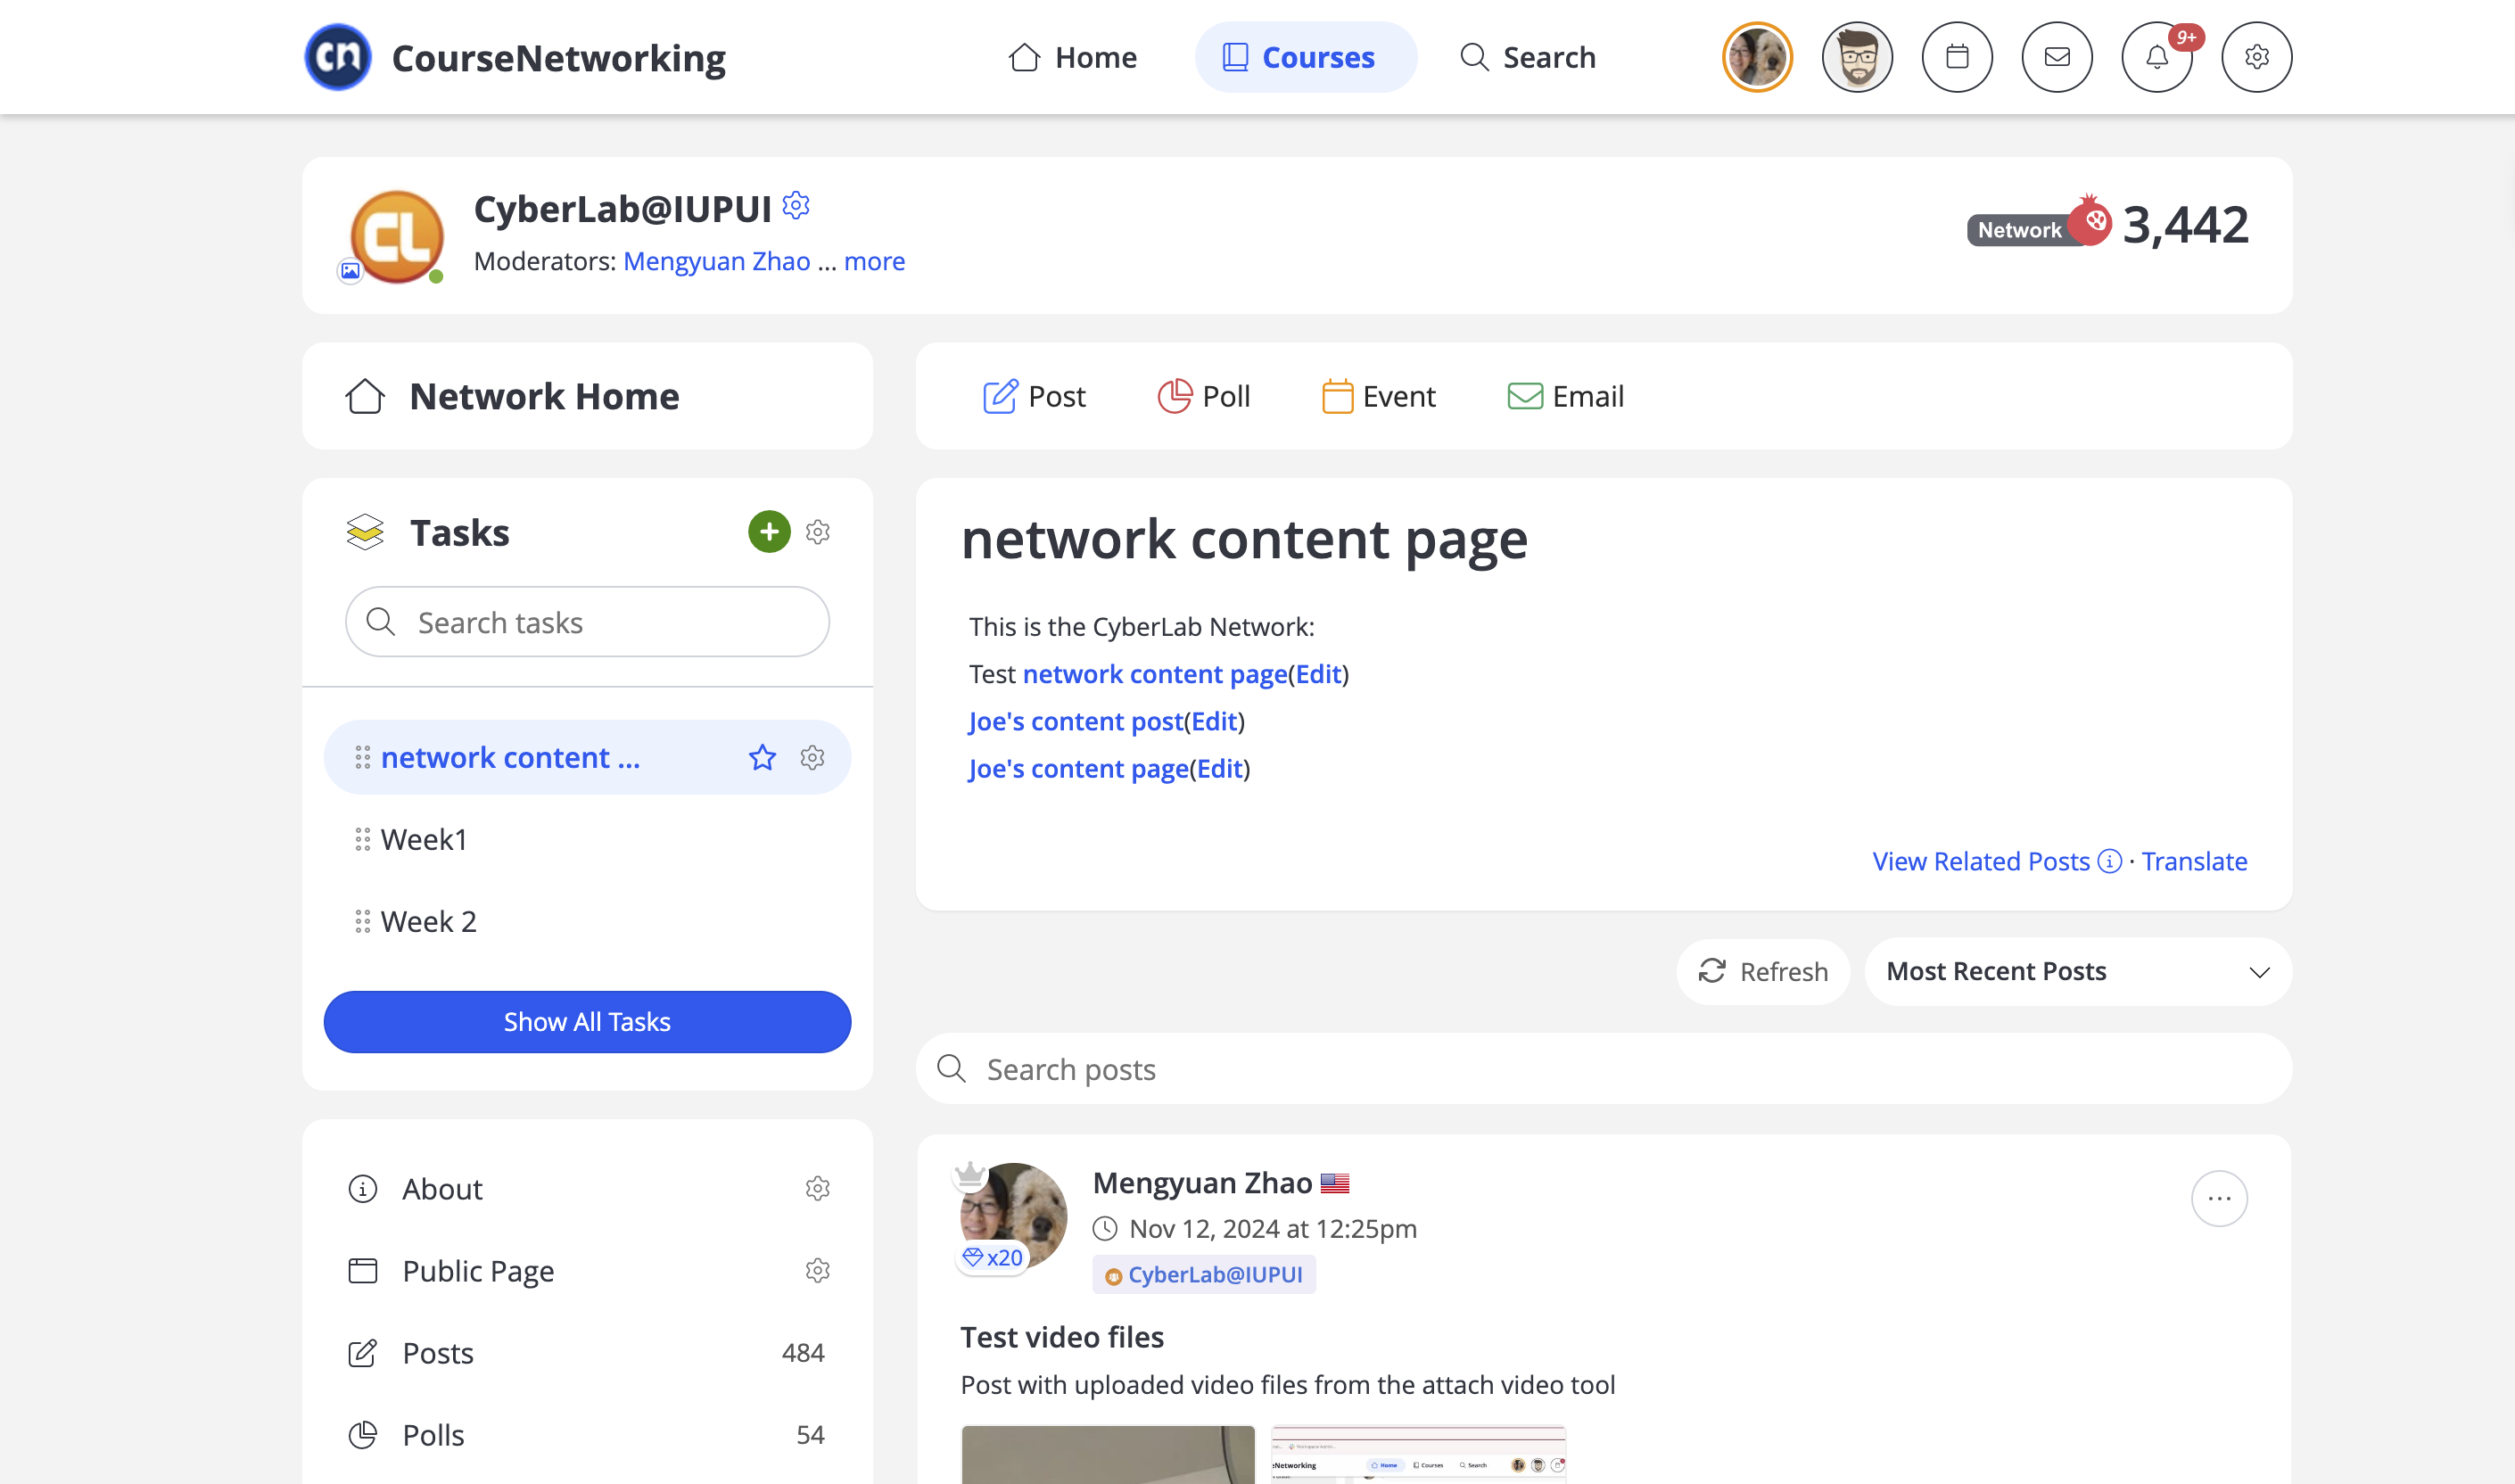Open the first video thumbnail in post
This screenshot has width=2515, height=1484.
pos(1108,1454)
